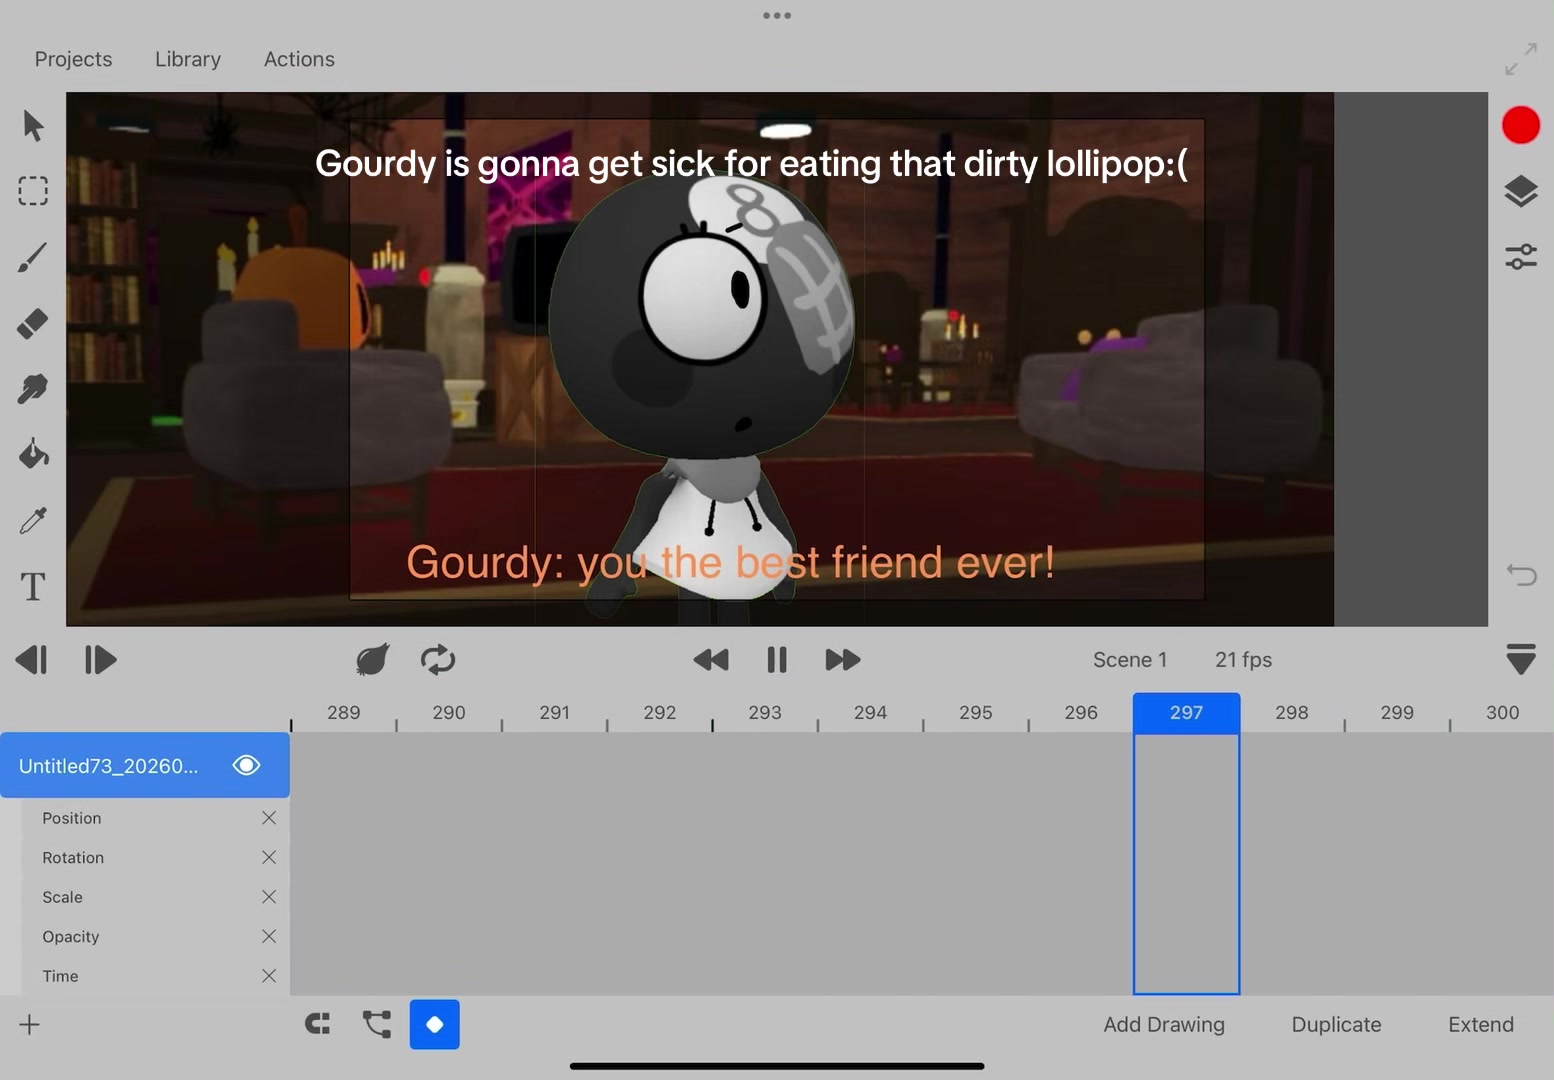Toggle loop playback

(438, 660)
